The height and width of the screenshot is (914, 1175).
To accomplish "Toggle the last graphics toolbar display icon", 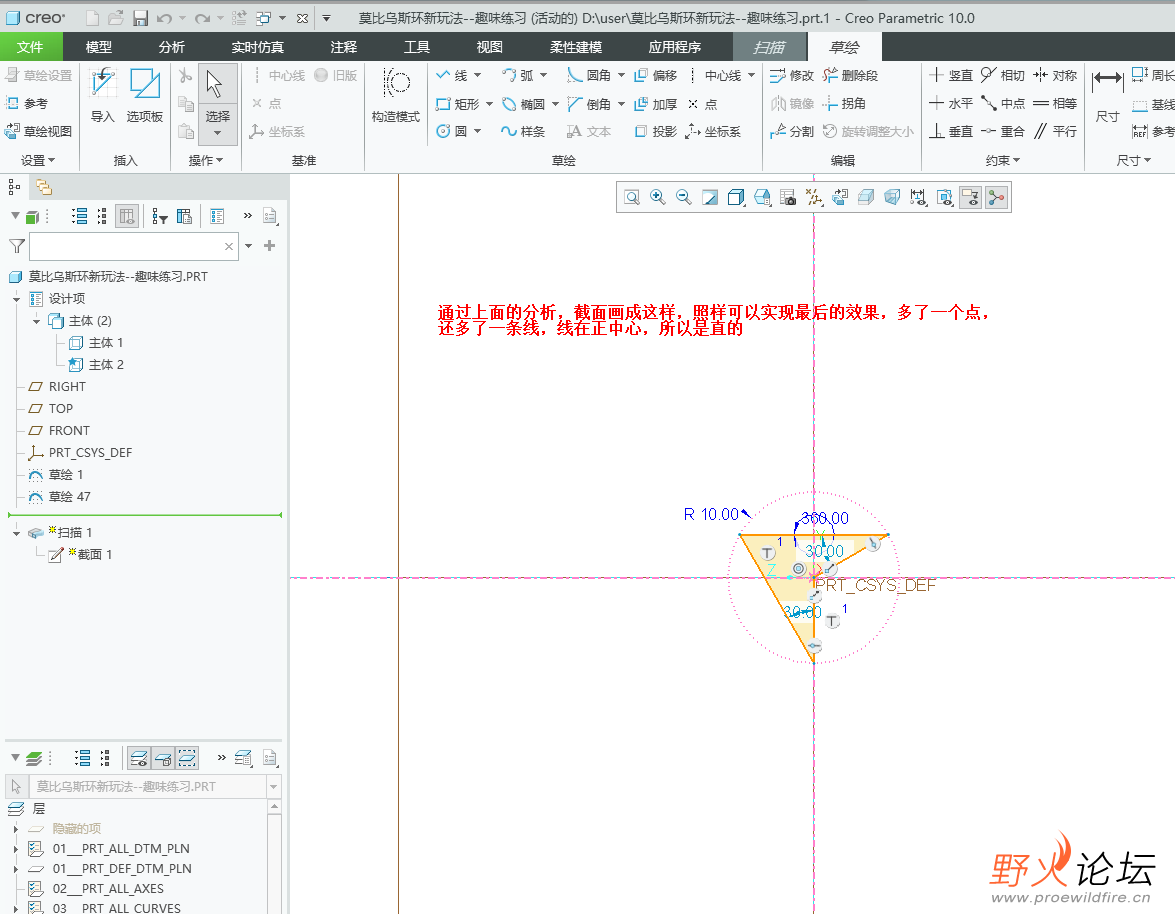I will pyautogui.click(x=996, y=197).
